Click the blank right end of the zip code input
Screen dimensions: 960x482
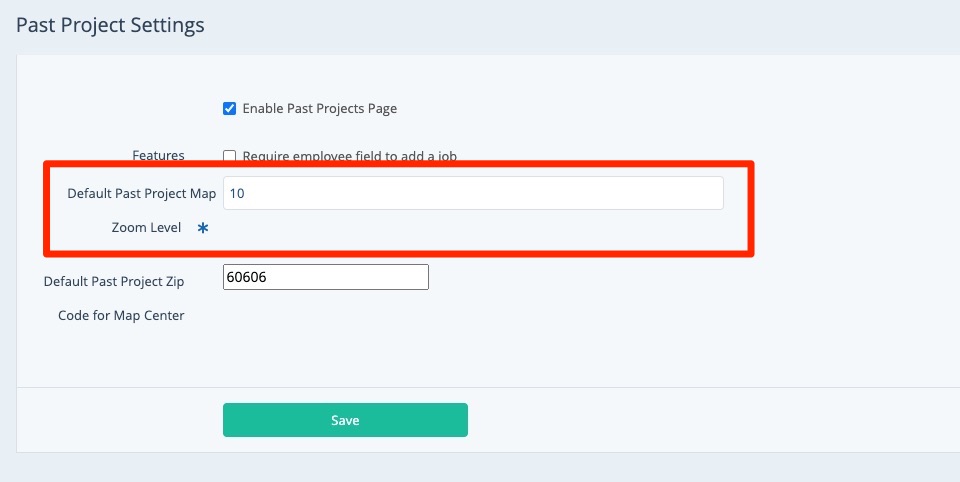click(x=400, y=277)
